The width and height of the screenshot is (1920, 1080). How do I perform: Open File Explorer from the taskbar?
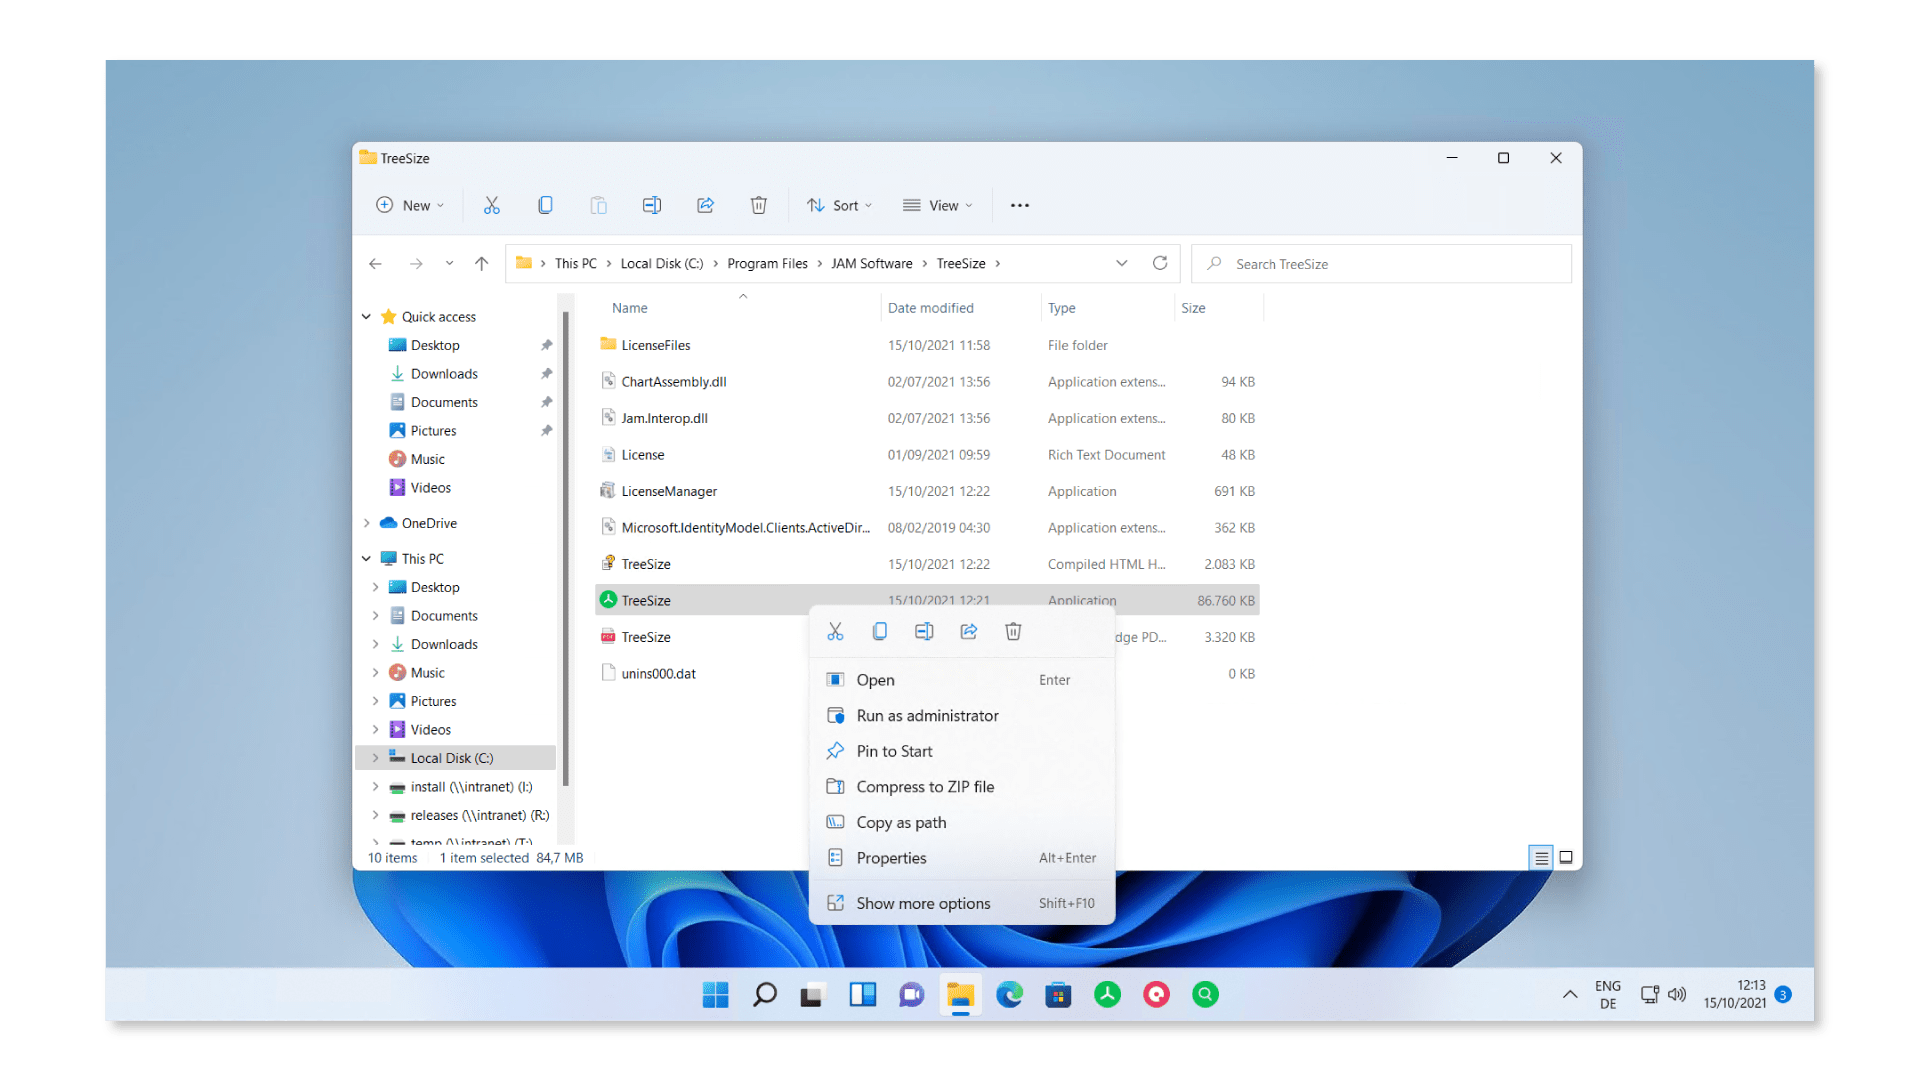pyautogui.click(x=960, y=994)
